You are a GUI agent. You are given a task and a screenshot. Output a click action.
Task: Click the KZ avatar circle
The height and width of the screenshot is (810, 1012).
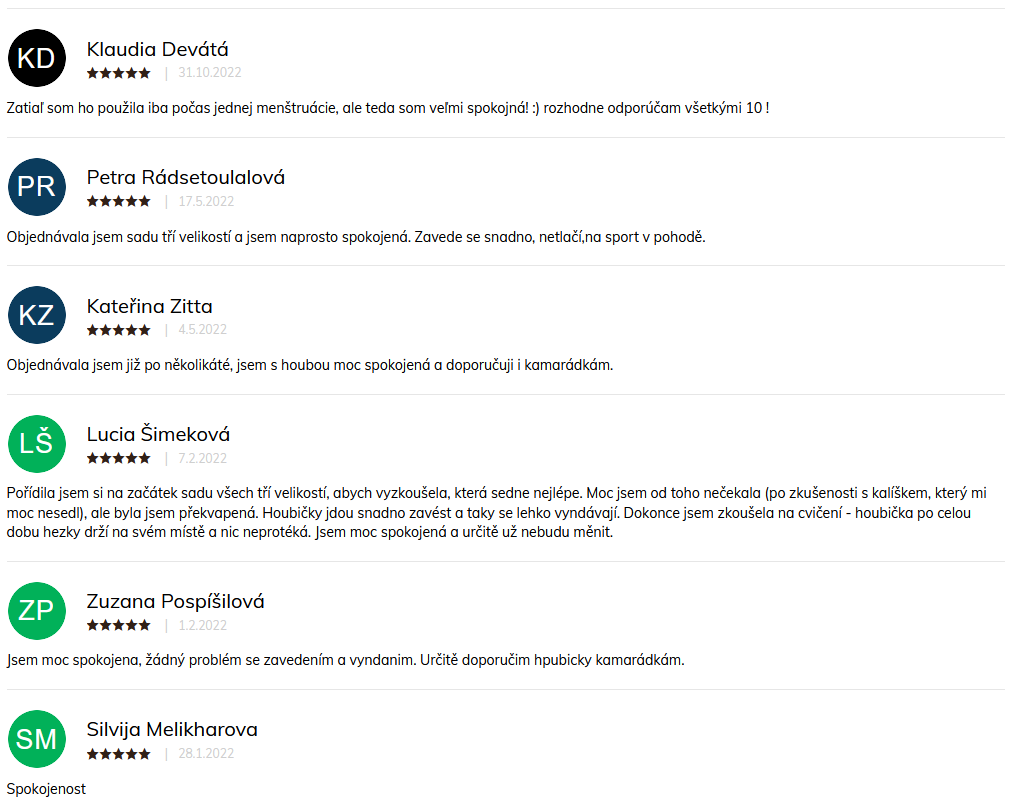point(37,315)
